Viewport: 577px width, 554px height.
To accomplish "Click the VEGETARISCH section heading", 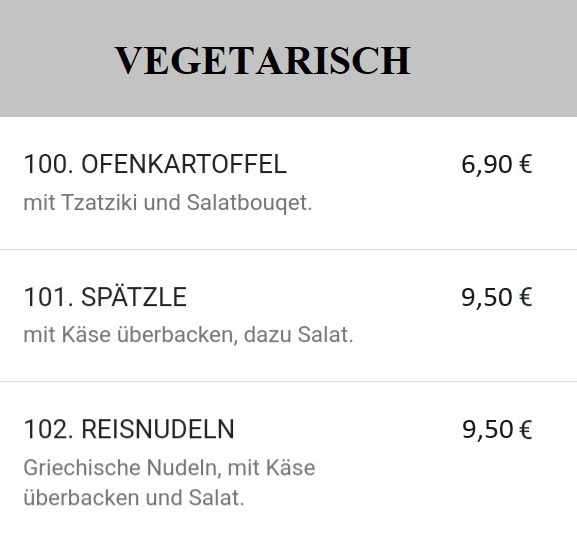I will [262, 61].
